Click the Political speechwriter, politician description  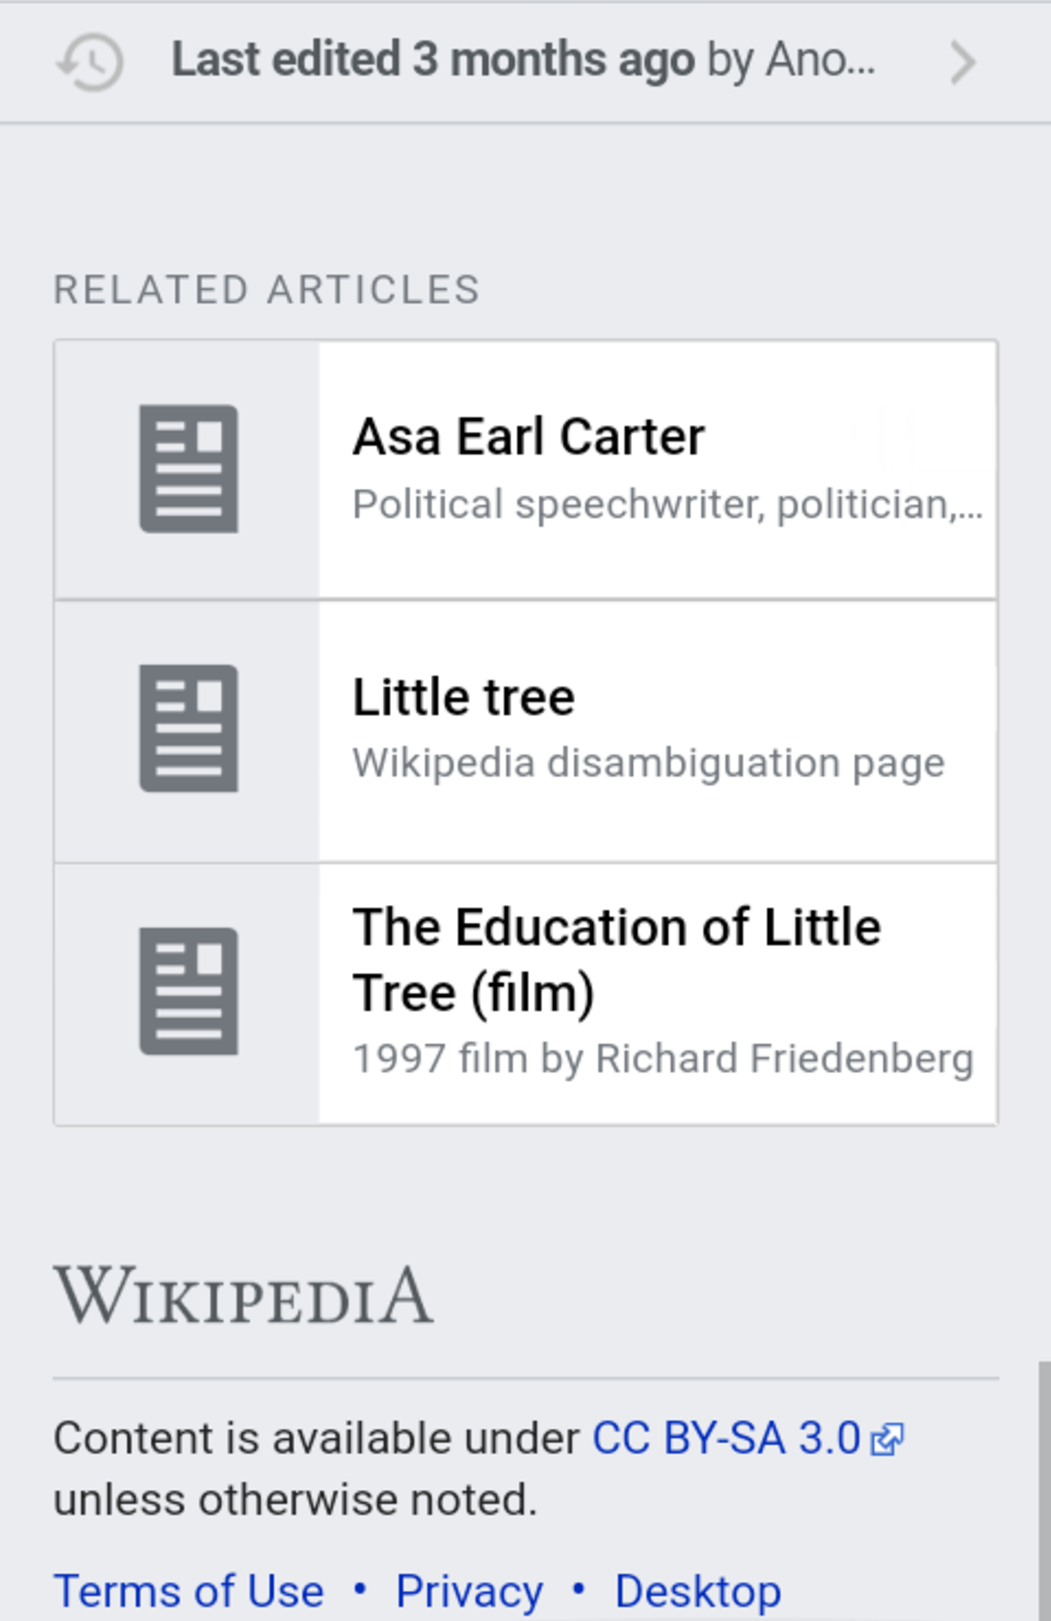pos(667,504)
